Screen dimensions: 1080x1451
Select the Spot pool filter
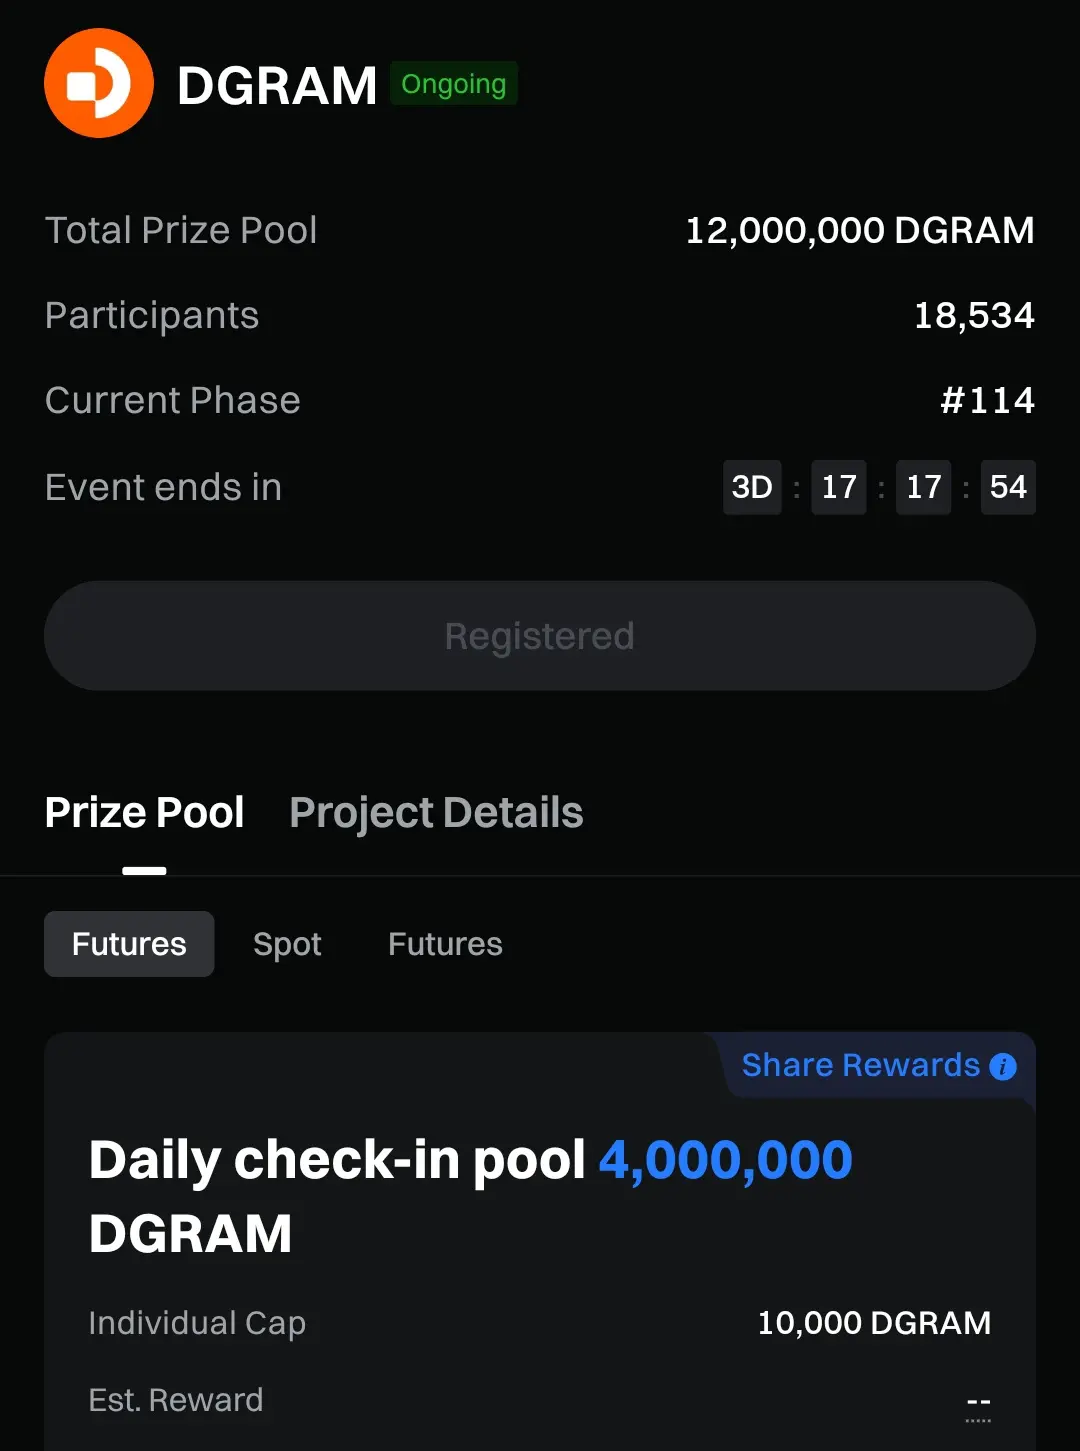287,944
